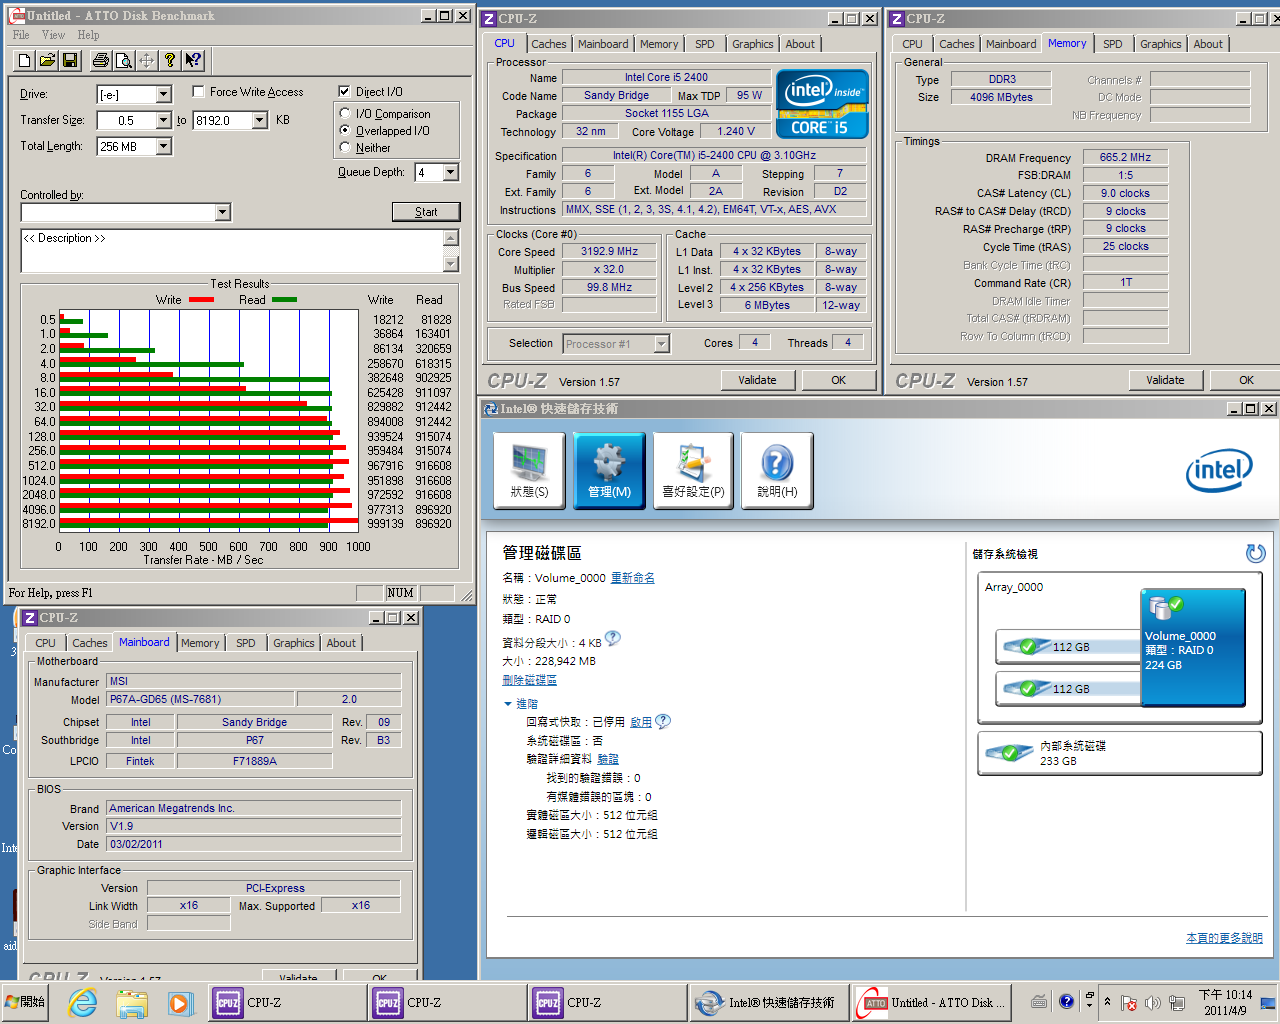This screenshot has width=1280, height=1024.
Task: Click the 刪除磁碟區 delete volume link
Action: click(529, 680)
